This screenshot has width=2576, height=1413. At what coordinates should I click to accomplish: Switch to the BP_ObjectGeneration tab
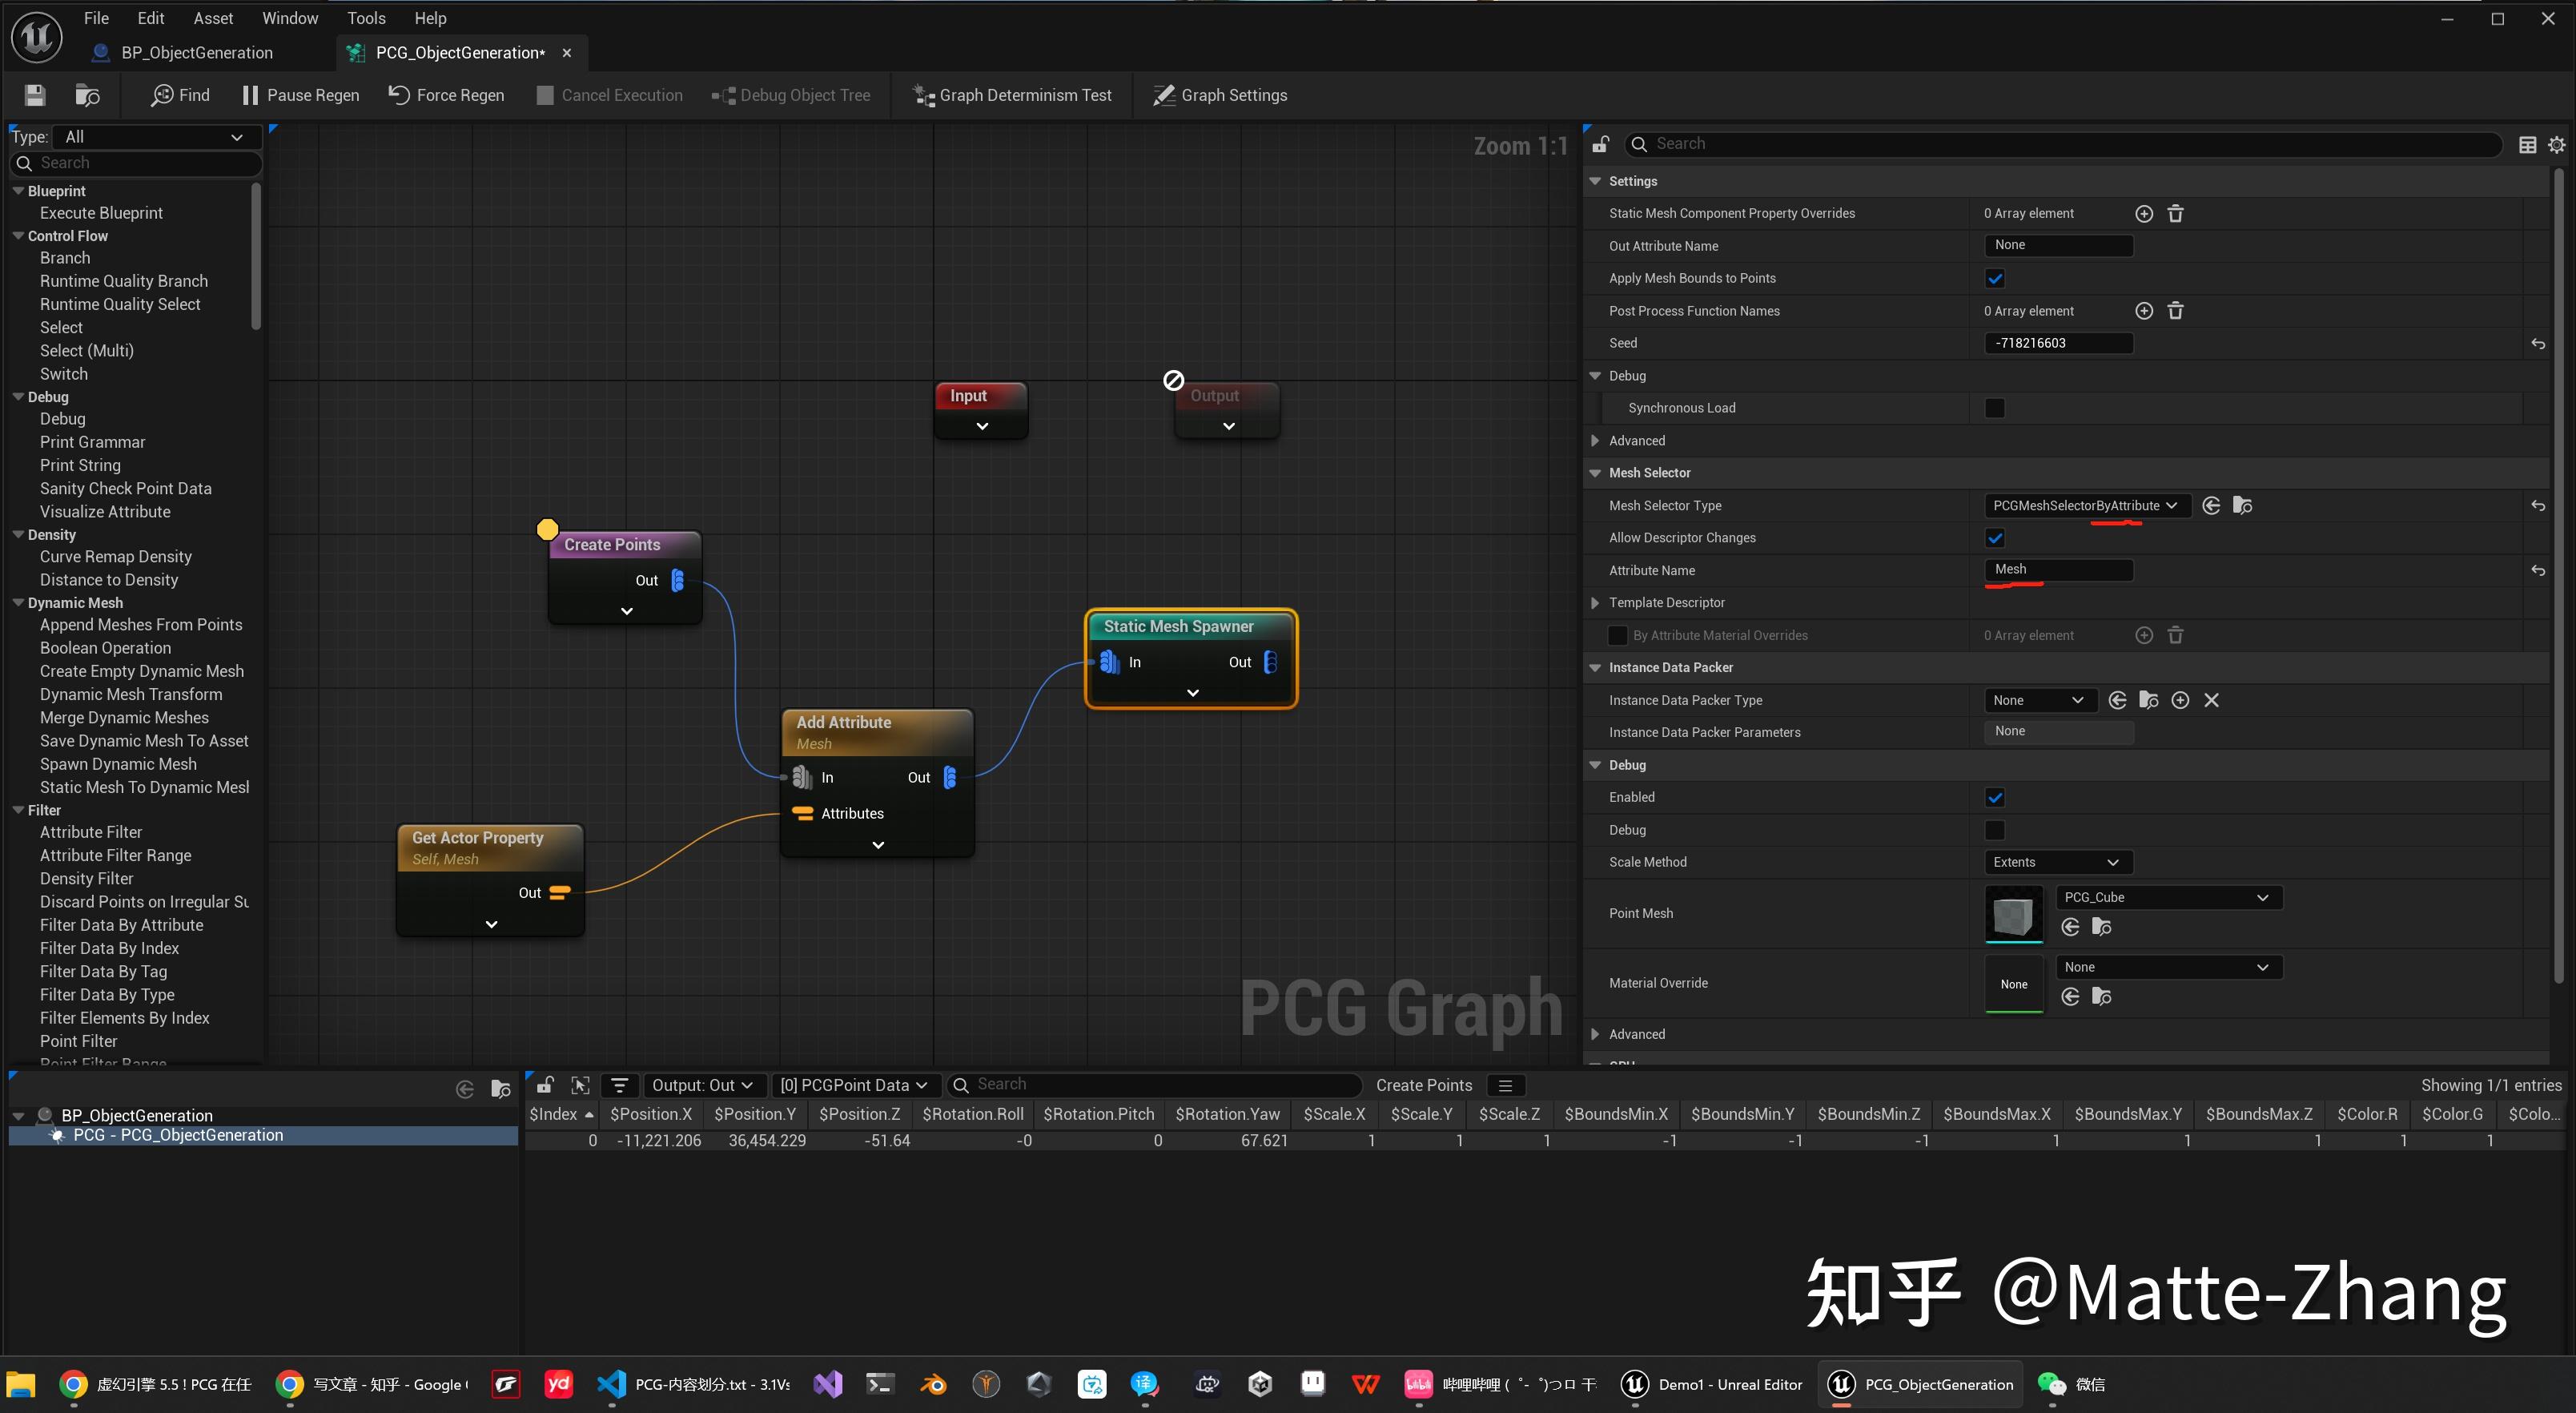[196, 52]
